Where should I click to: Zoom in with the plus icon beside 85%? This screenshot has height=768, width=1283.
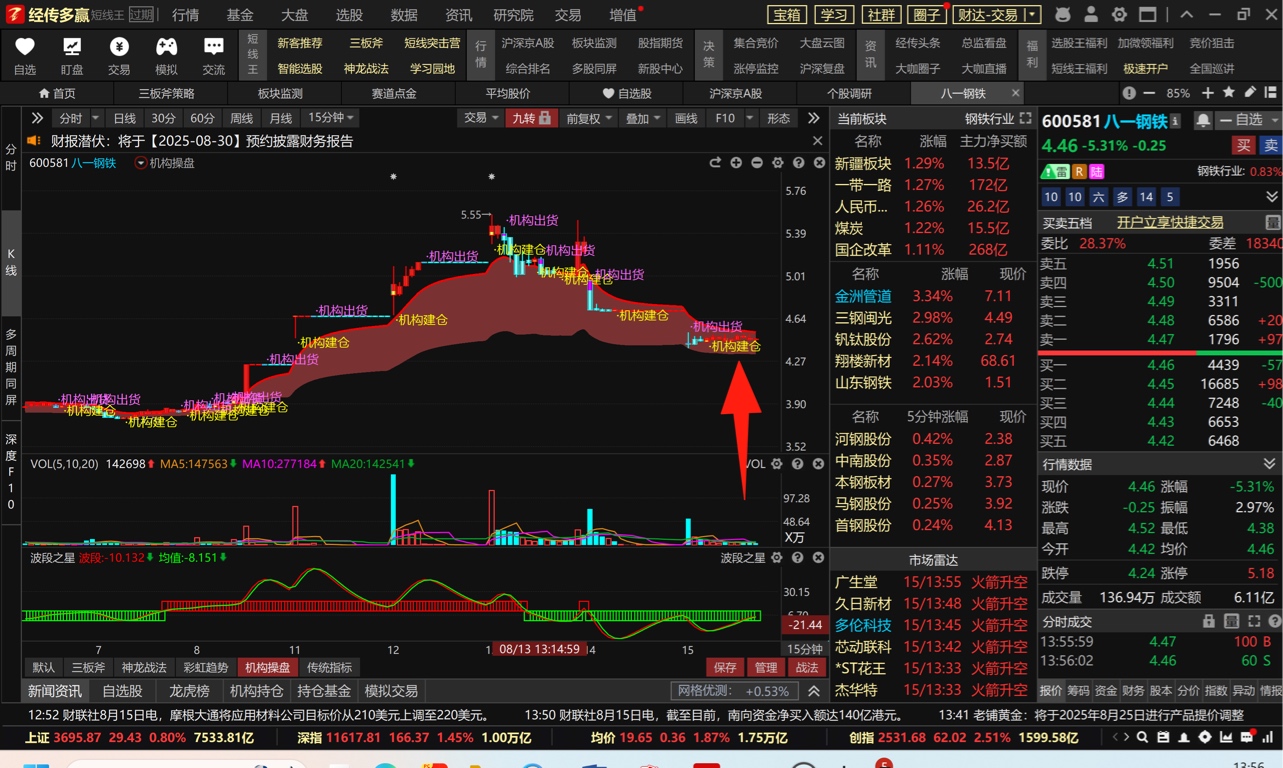coord(1207,93)
